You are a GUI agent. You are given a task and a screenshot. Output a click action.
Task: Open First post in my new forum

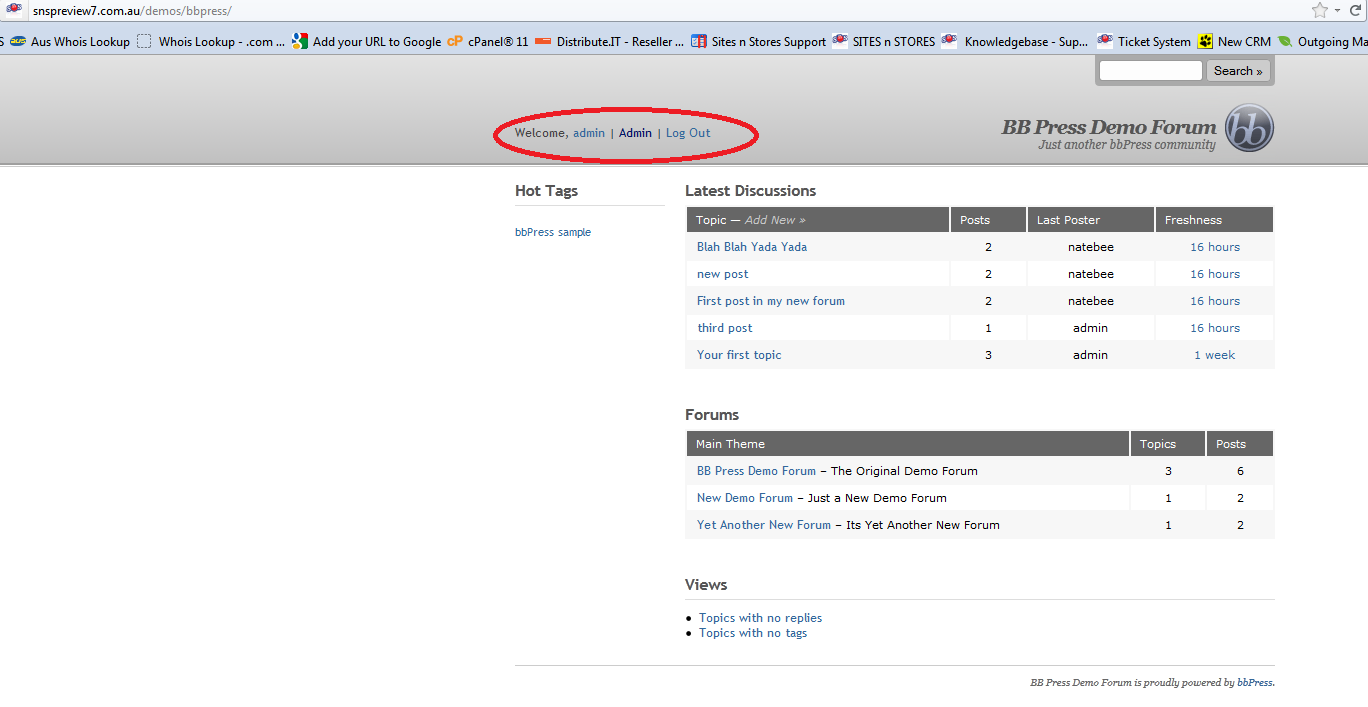(771, 301)
